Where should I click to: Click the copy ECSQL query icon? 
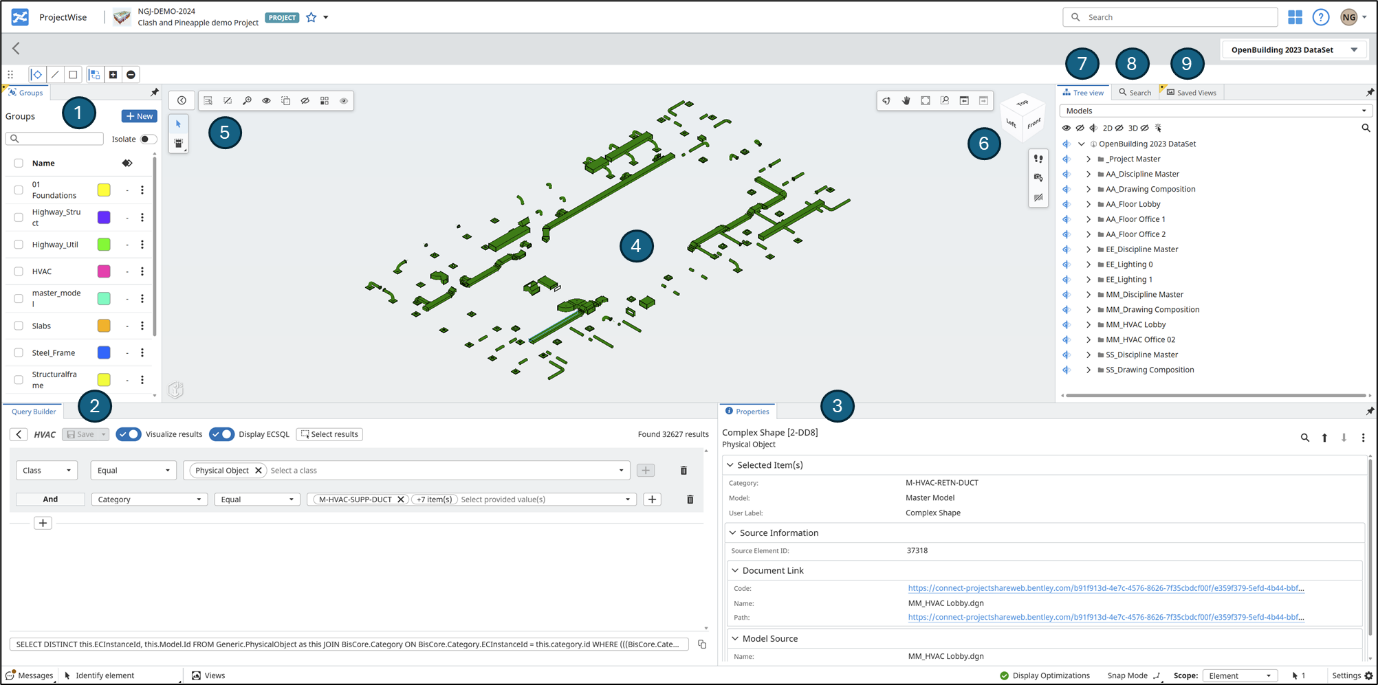tap(702, 645)
